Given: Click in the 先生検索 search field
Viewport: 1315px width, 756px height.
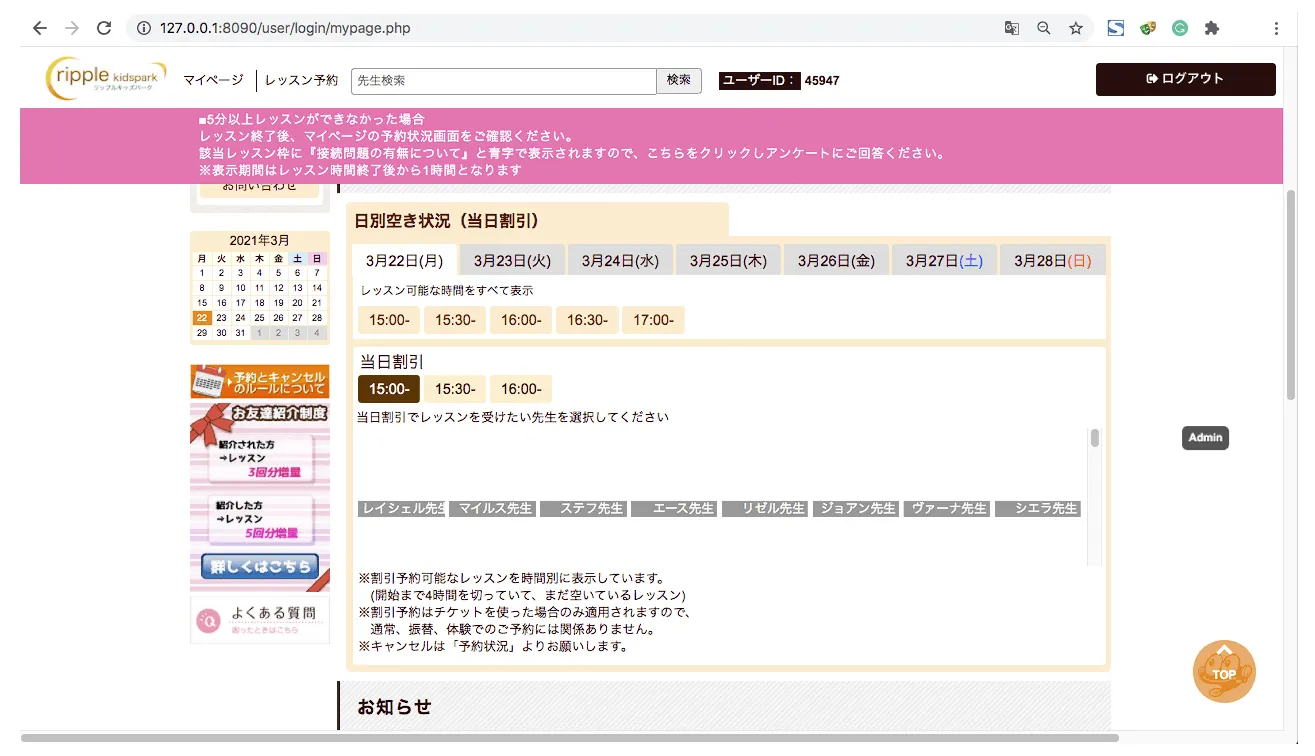Looking at the screenshot, I should point(503,81).
